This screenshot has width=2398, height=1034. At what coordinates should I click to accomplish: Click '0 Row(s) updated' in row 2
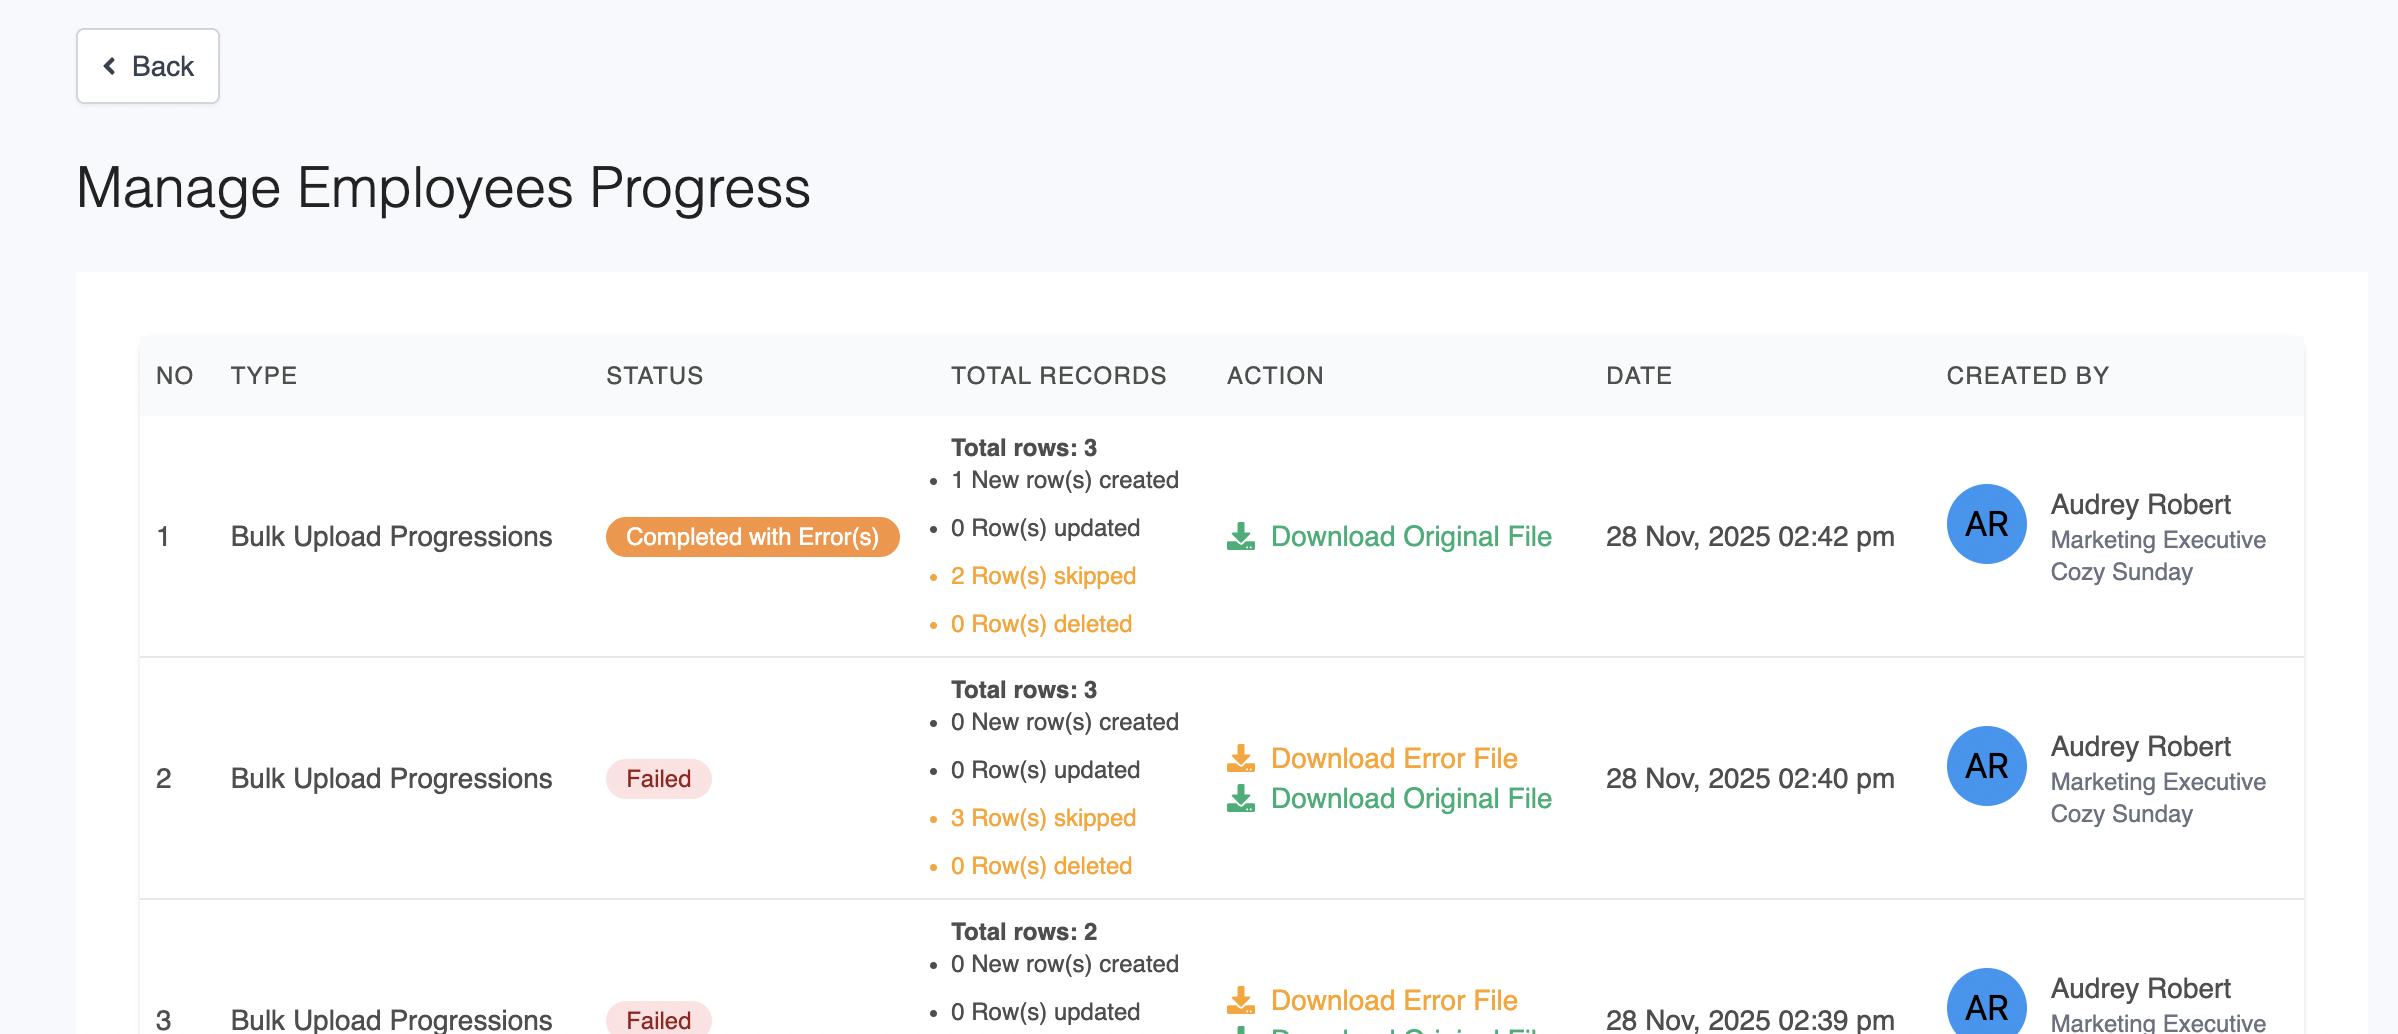(x=1045, y=770)
